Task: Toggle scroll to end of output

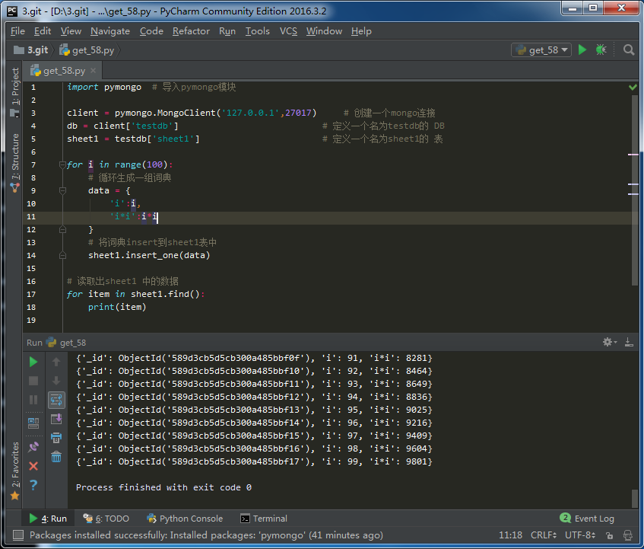Action: pos(56,419)
